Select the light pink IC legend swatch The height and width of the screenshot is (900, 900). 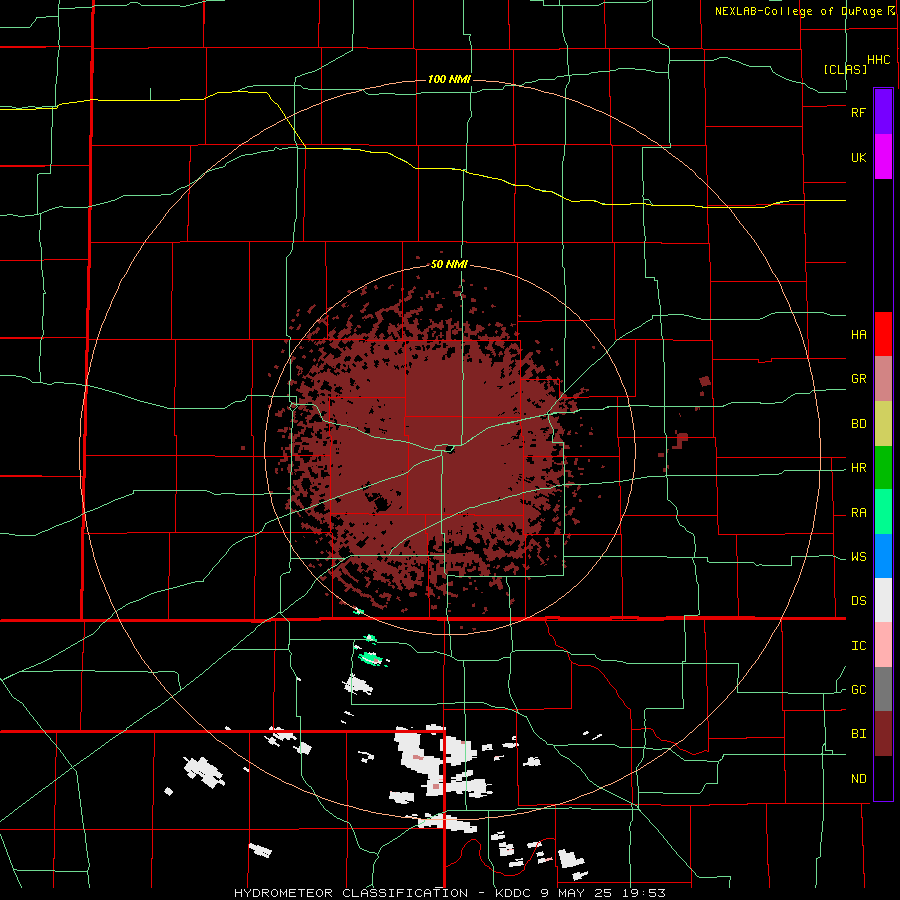point(883,645)
